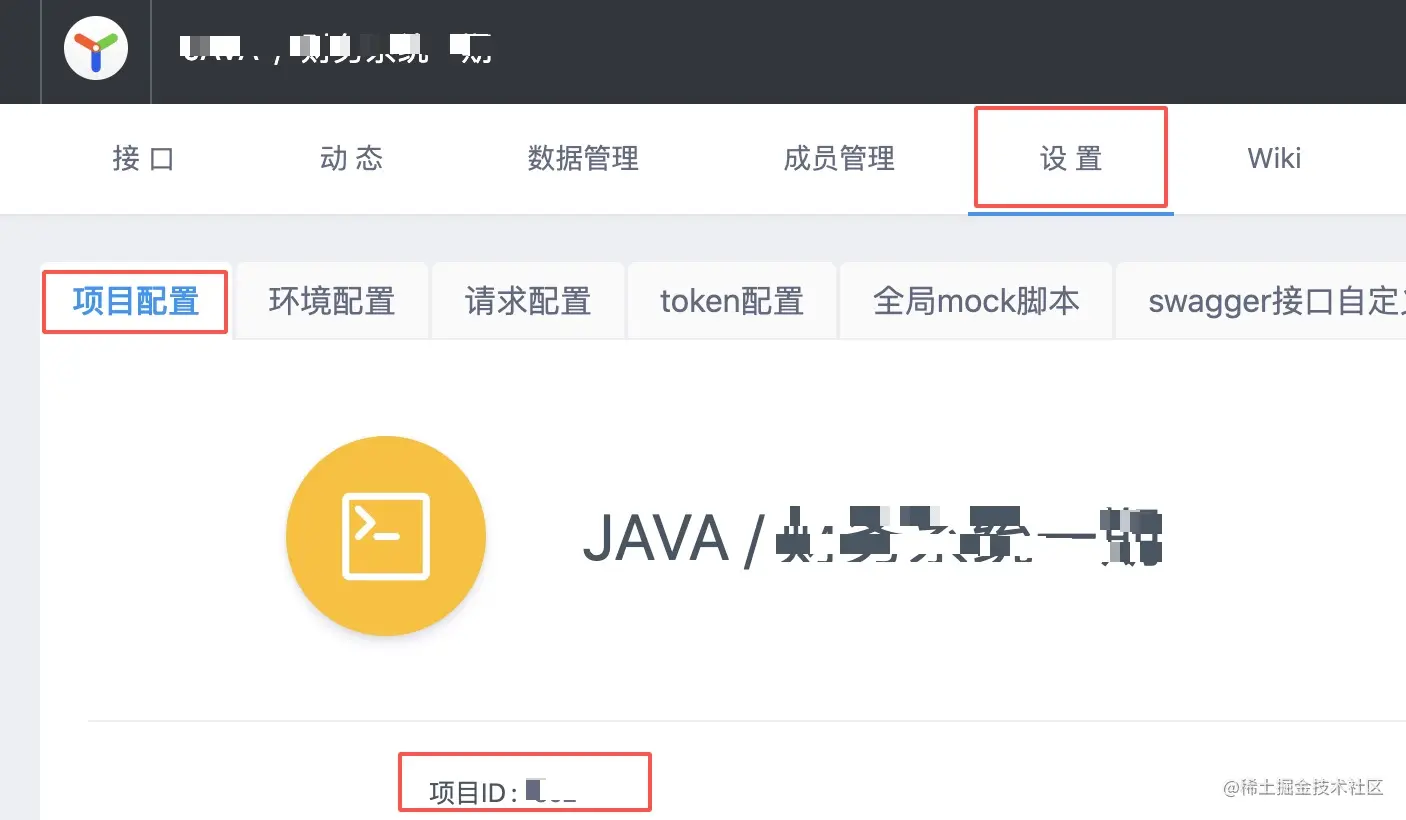Switch to 全局mock脚本
The height and width of the screenshot is (820, 1406).
[975, 301]
